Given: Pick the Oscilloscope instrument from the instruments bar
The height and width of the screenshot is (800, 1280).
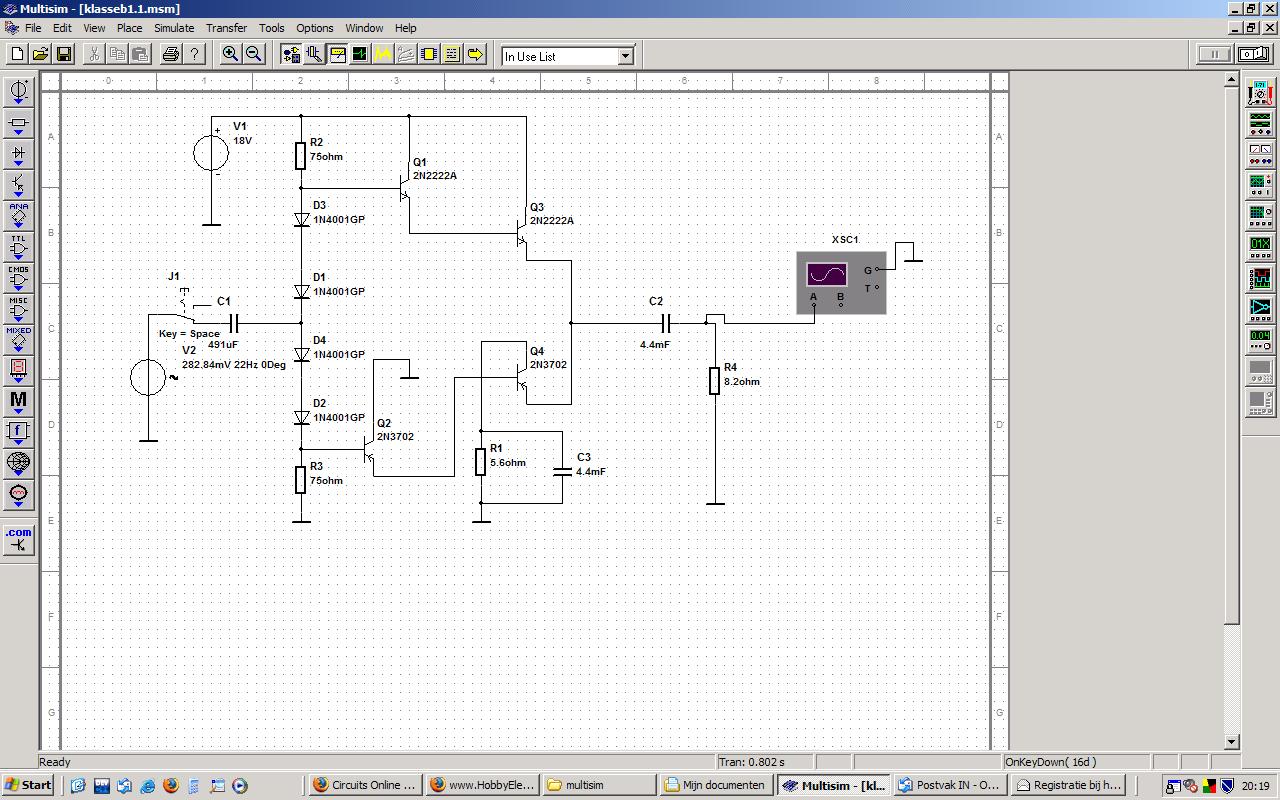Looking at the screenshot, I should [1259, 185].
